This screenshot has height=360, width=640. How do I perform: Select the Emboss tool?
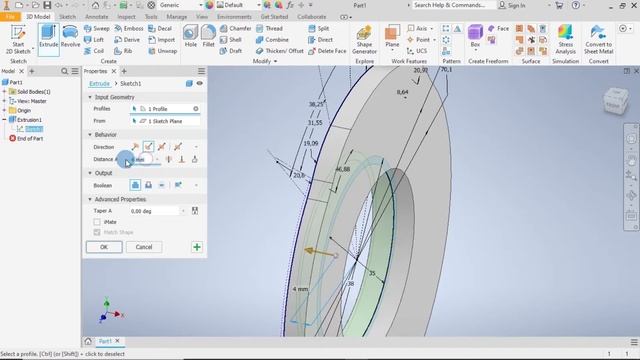pos(129,29)
